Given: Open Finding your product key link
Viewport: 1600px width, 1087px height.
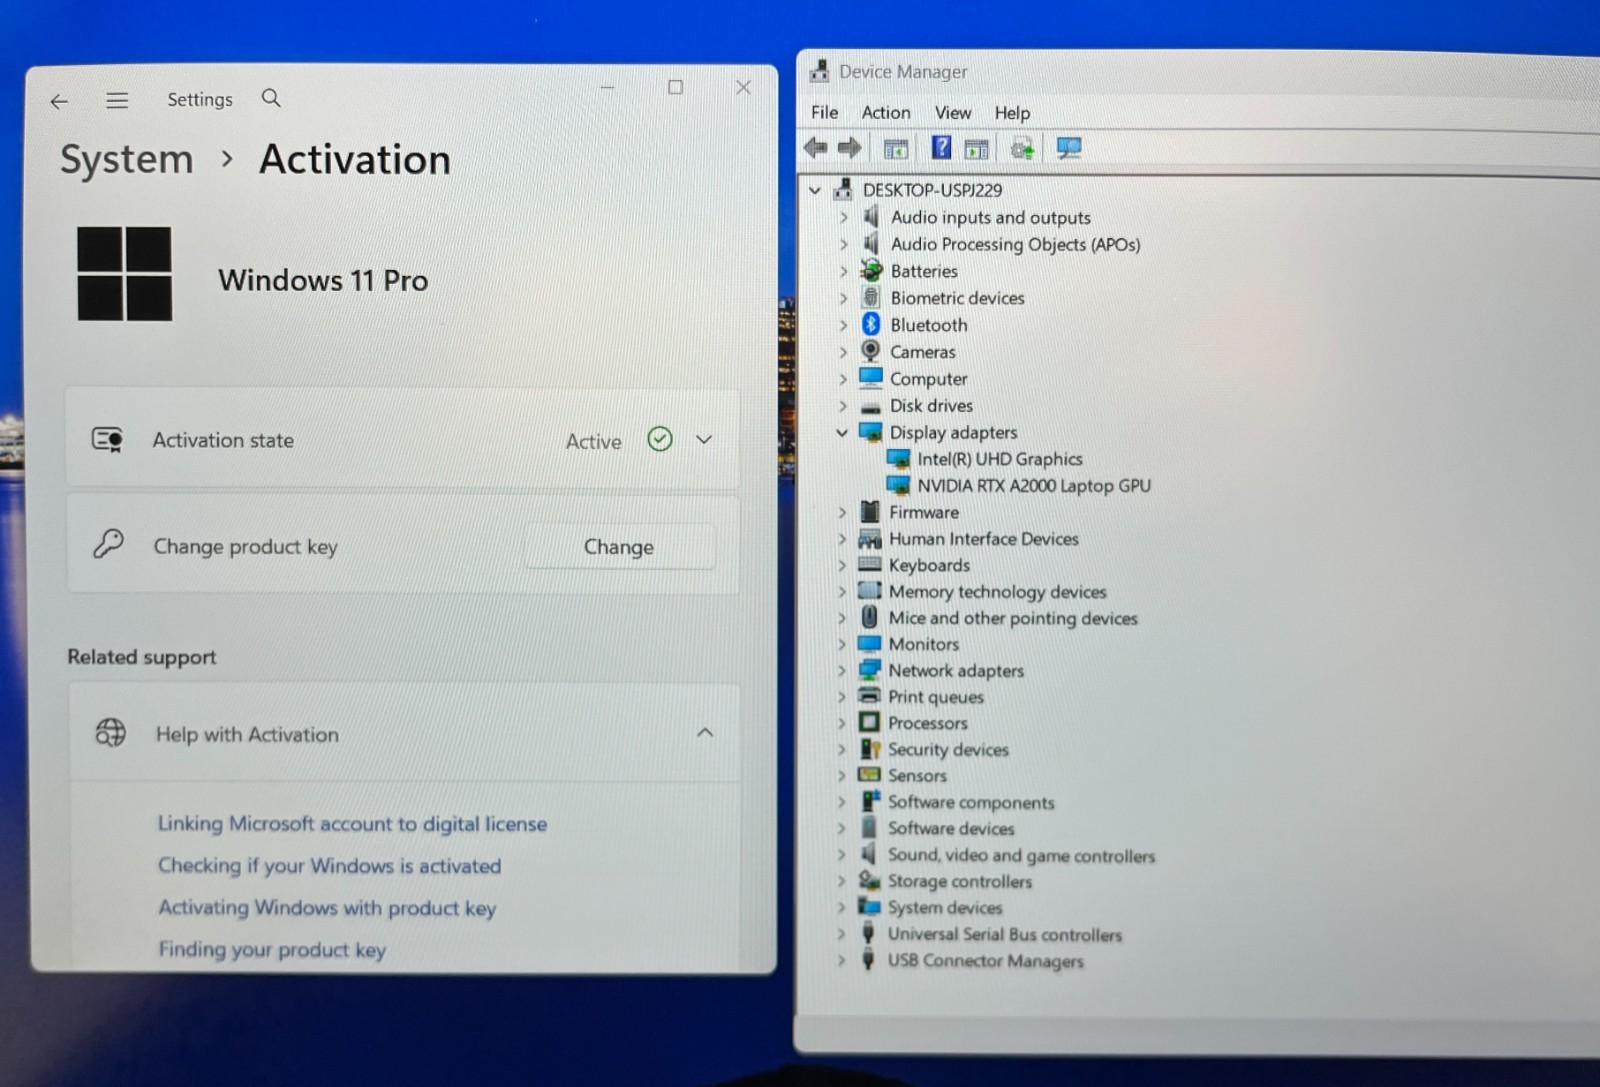Looking at the screenshot, I should pos(272,950).
